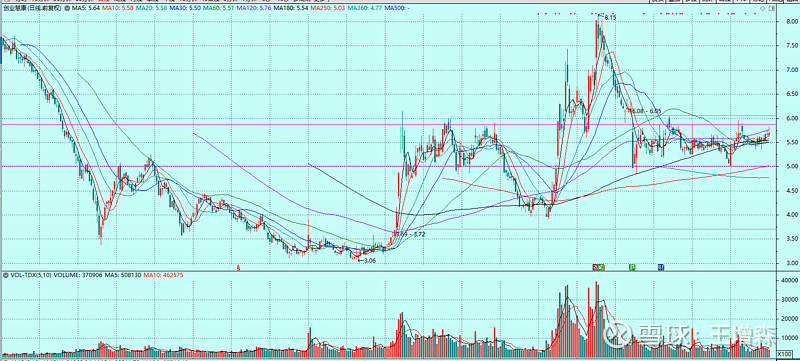Screen dimensions: 800x361
Task: Click the red volume MA10: 462575 readout
Action: point(163,275)
